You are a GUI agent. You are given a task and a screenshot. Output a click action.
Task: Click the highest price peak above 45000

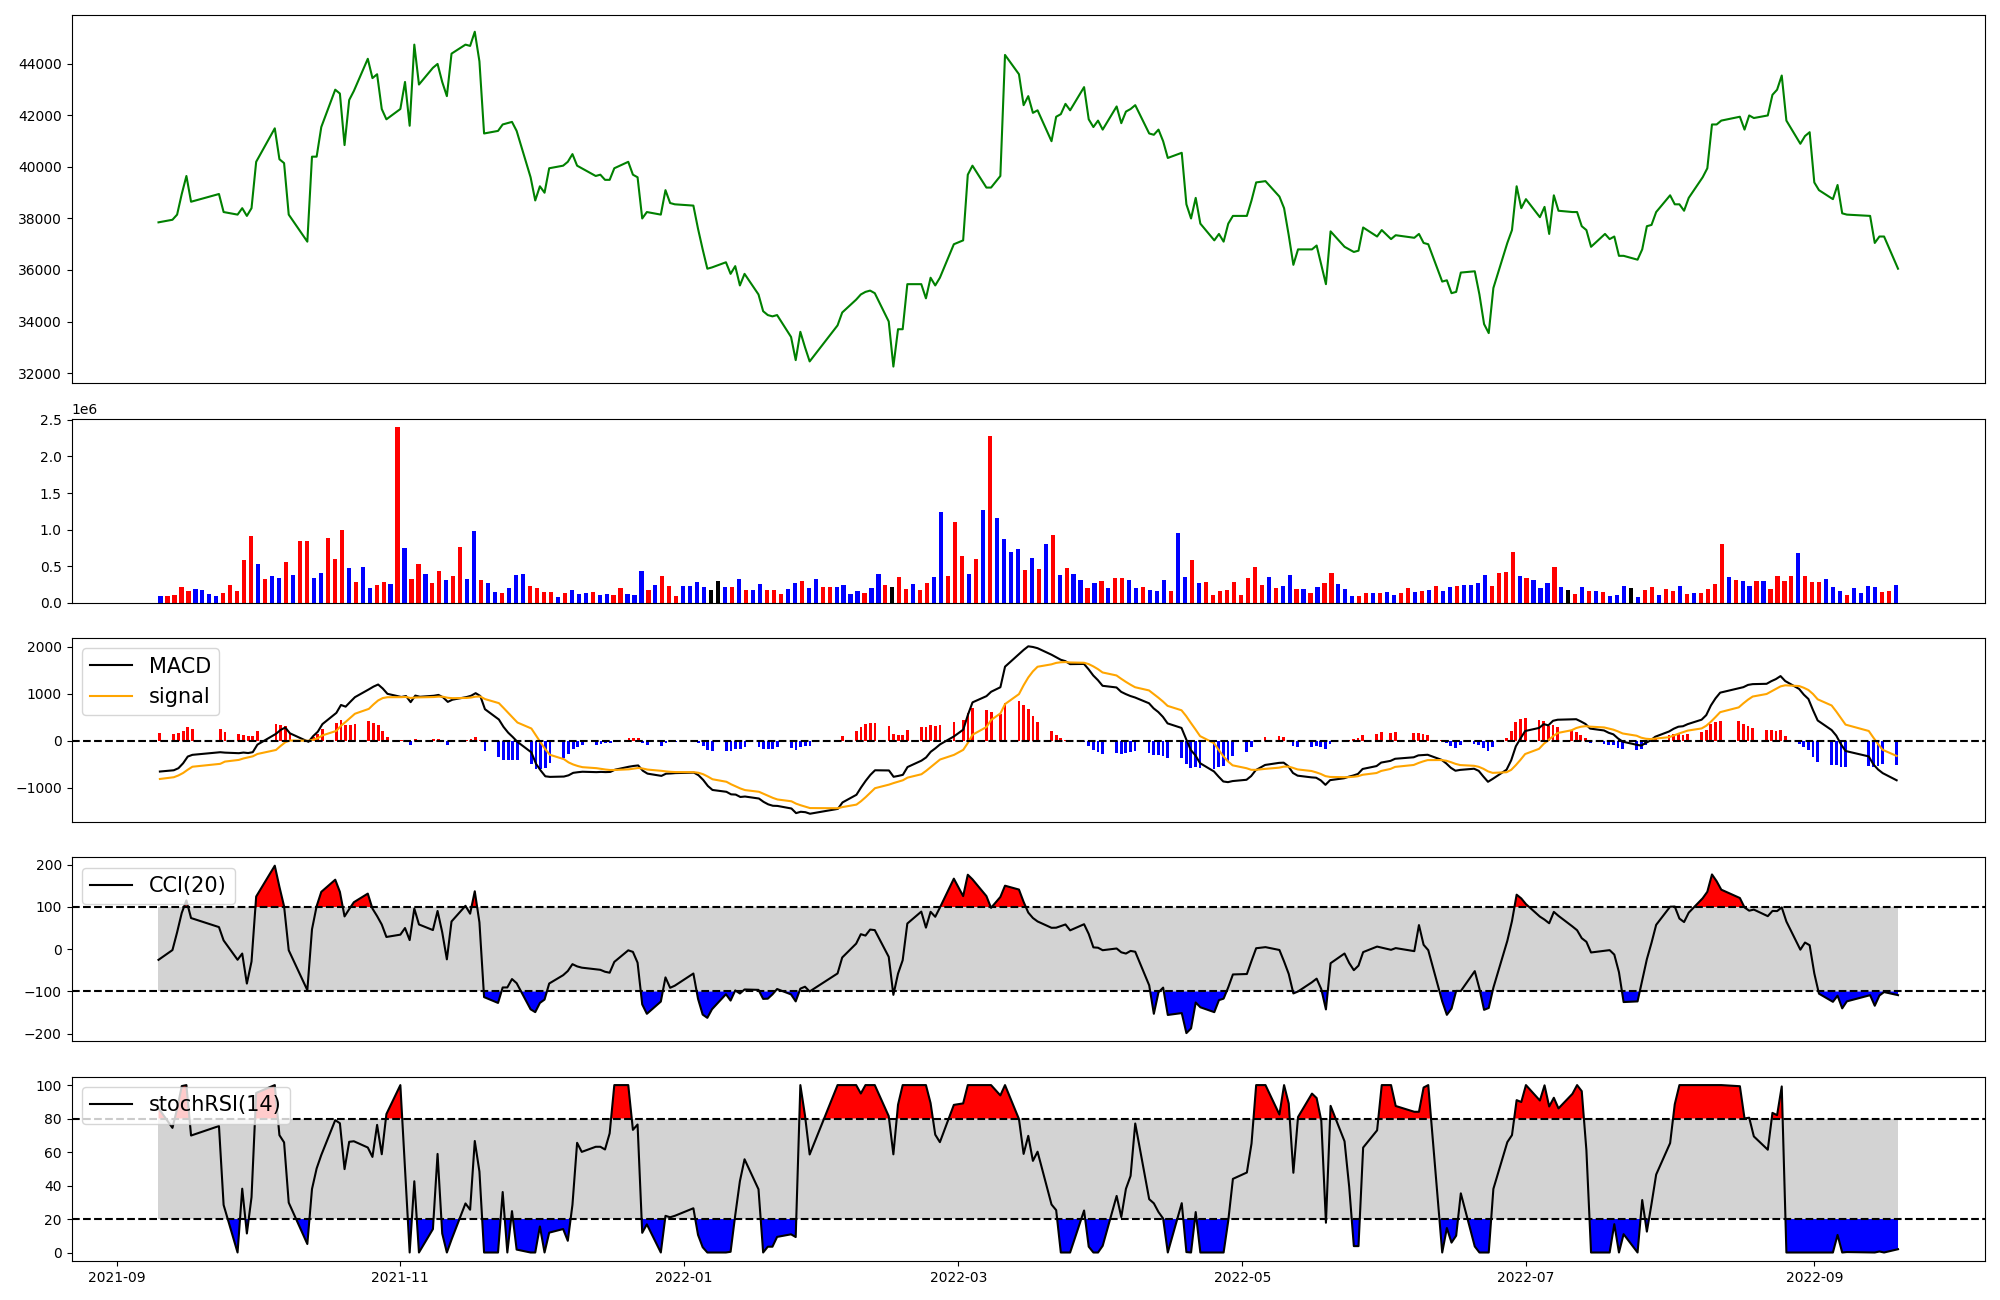[x=474, y=32]
